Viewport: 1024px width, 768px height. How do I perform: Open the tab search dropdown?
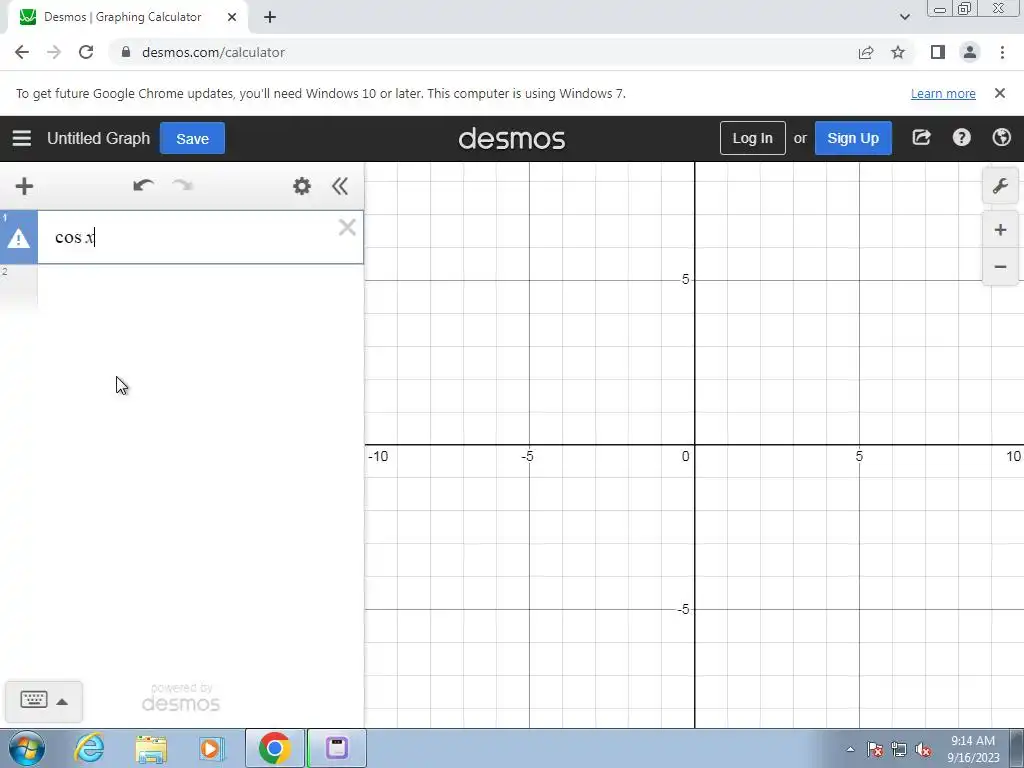tap(904, 17)
